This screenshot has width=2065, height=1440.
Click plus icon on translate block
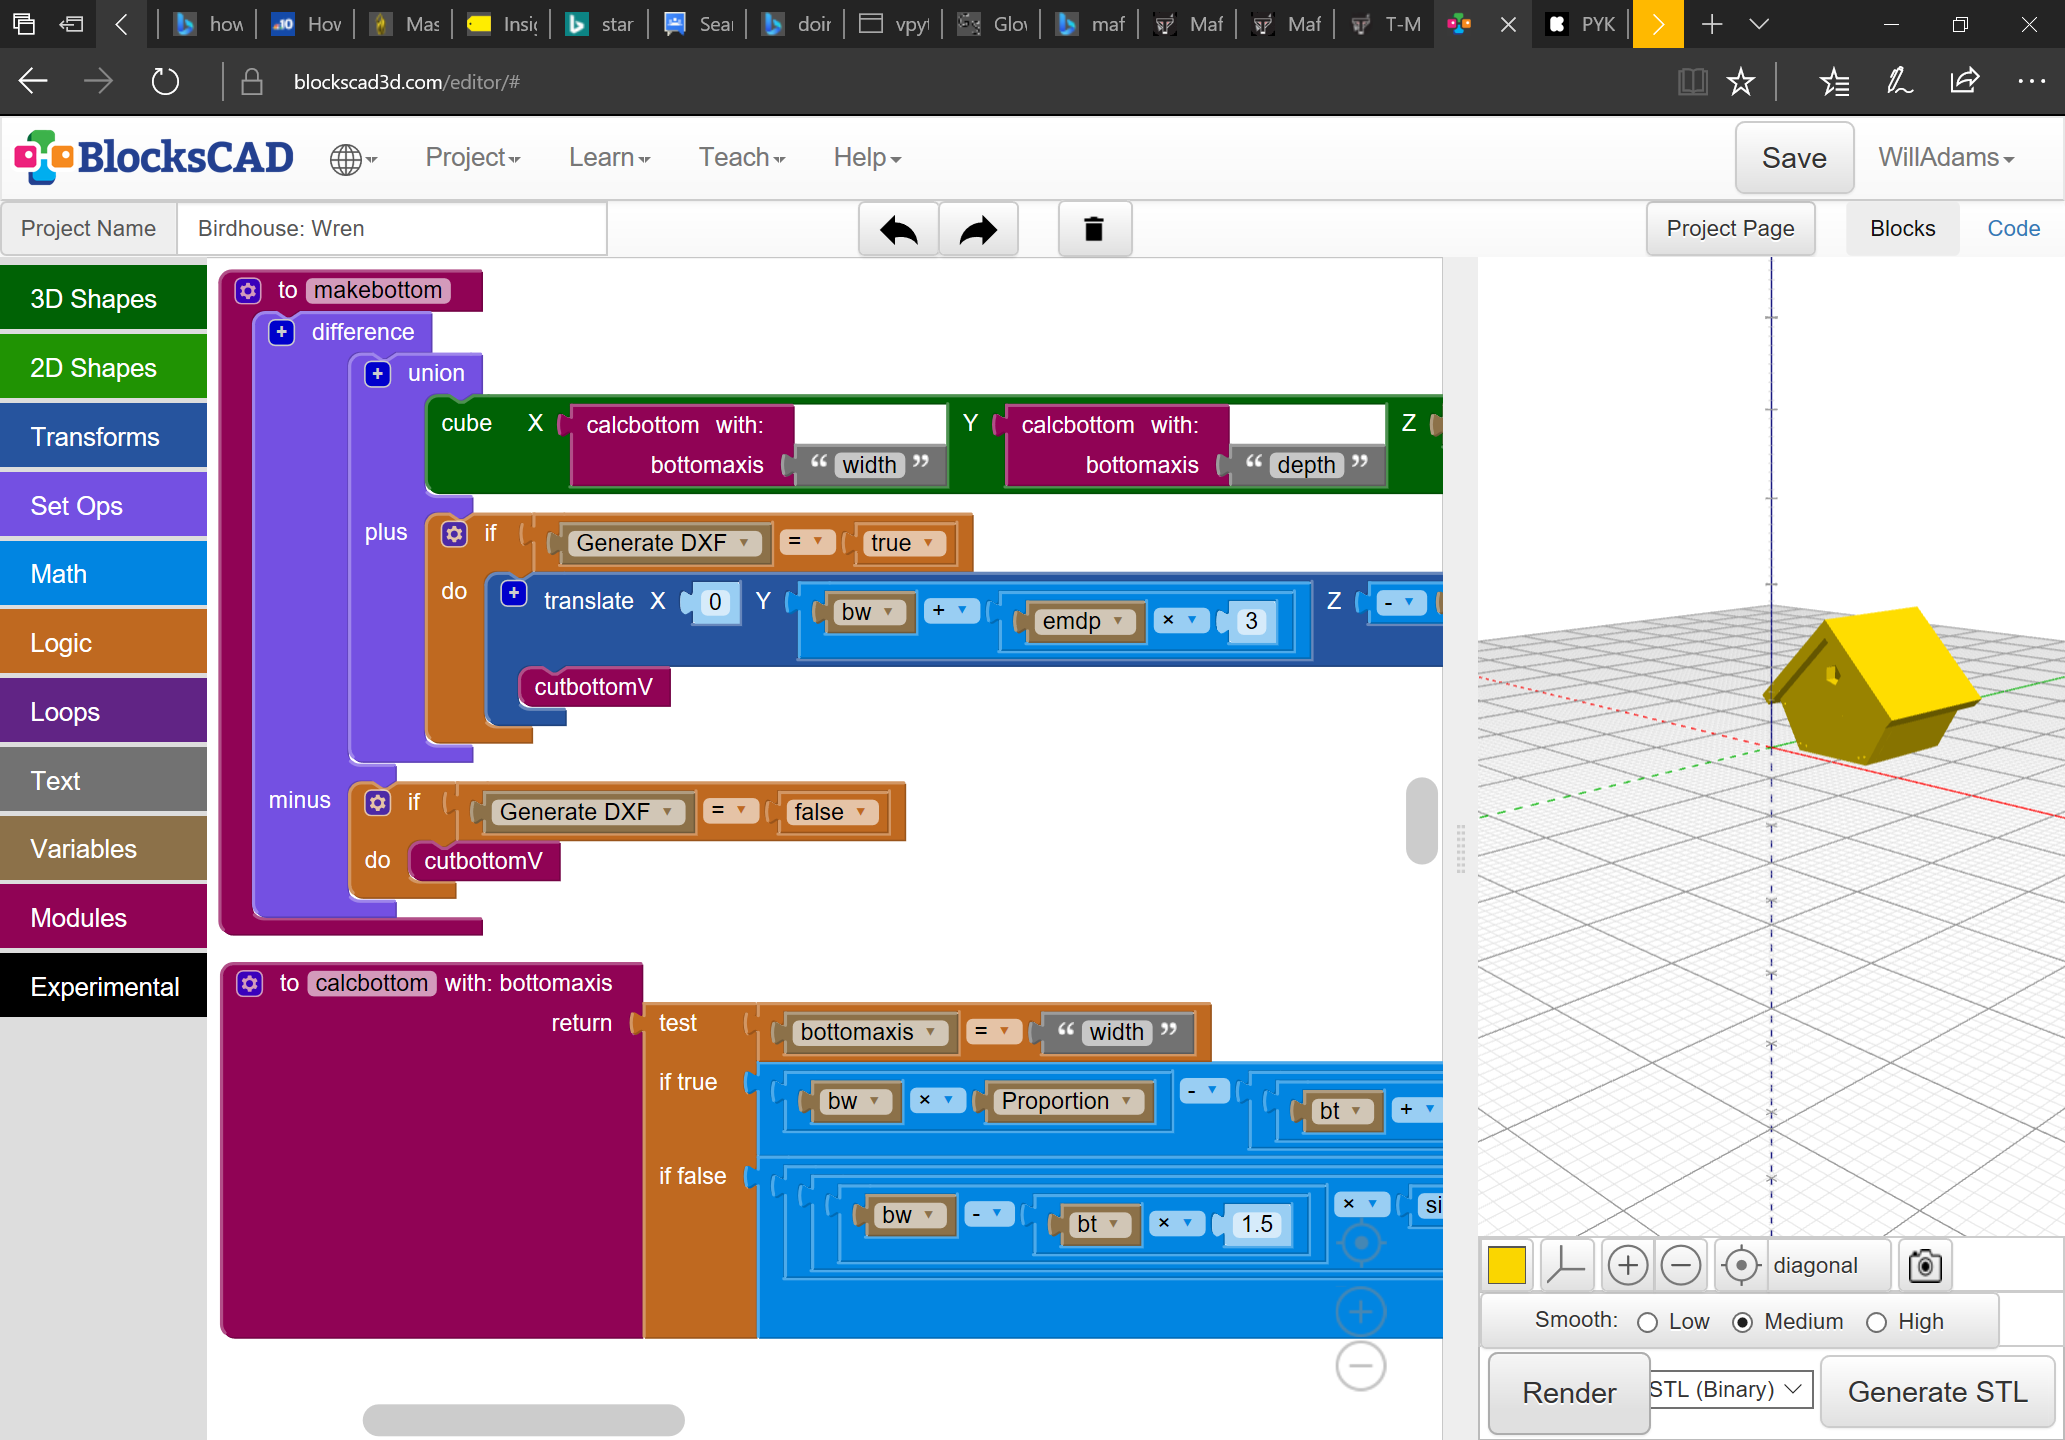514,593
